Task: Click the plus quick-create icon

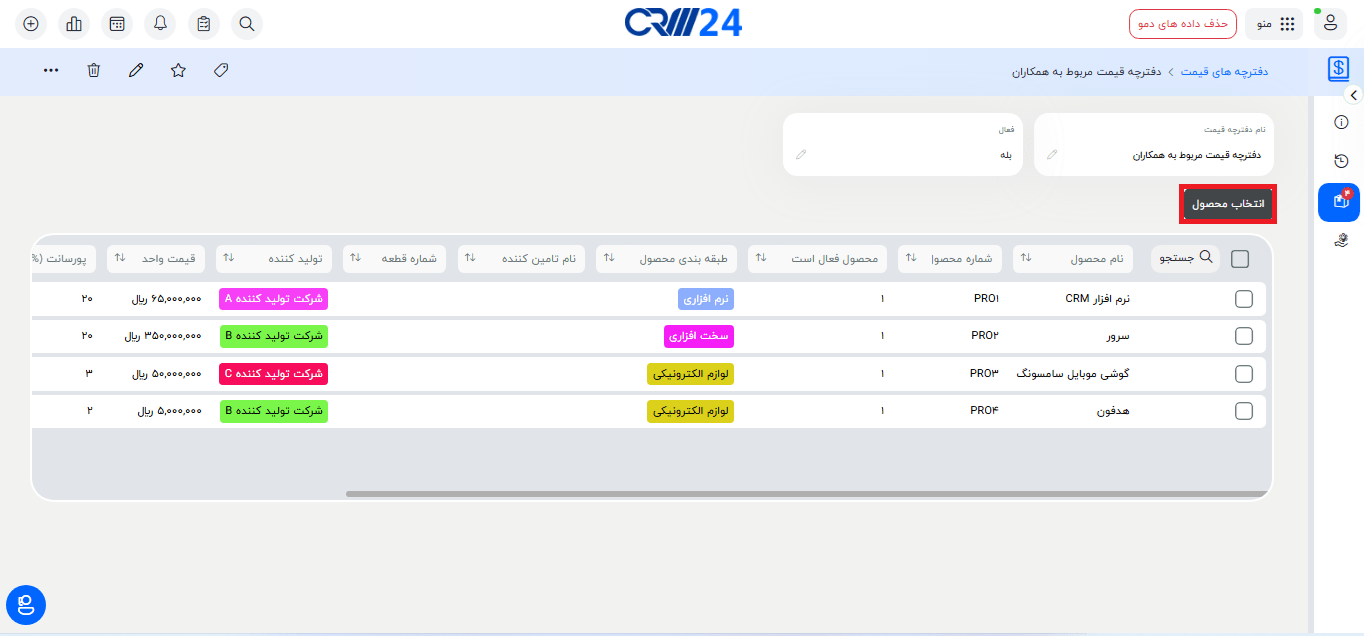Action: [x=31, y=24]
